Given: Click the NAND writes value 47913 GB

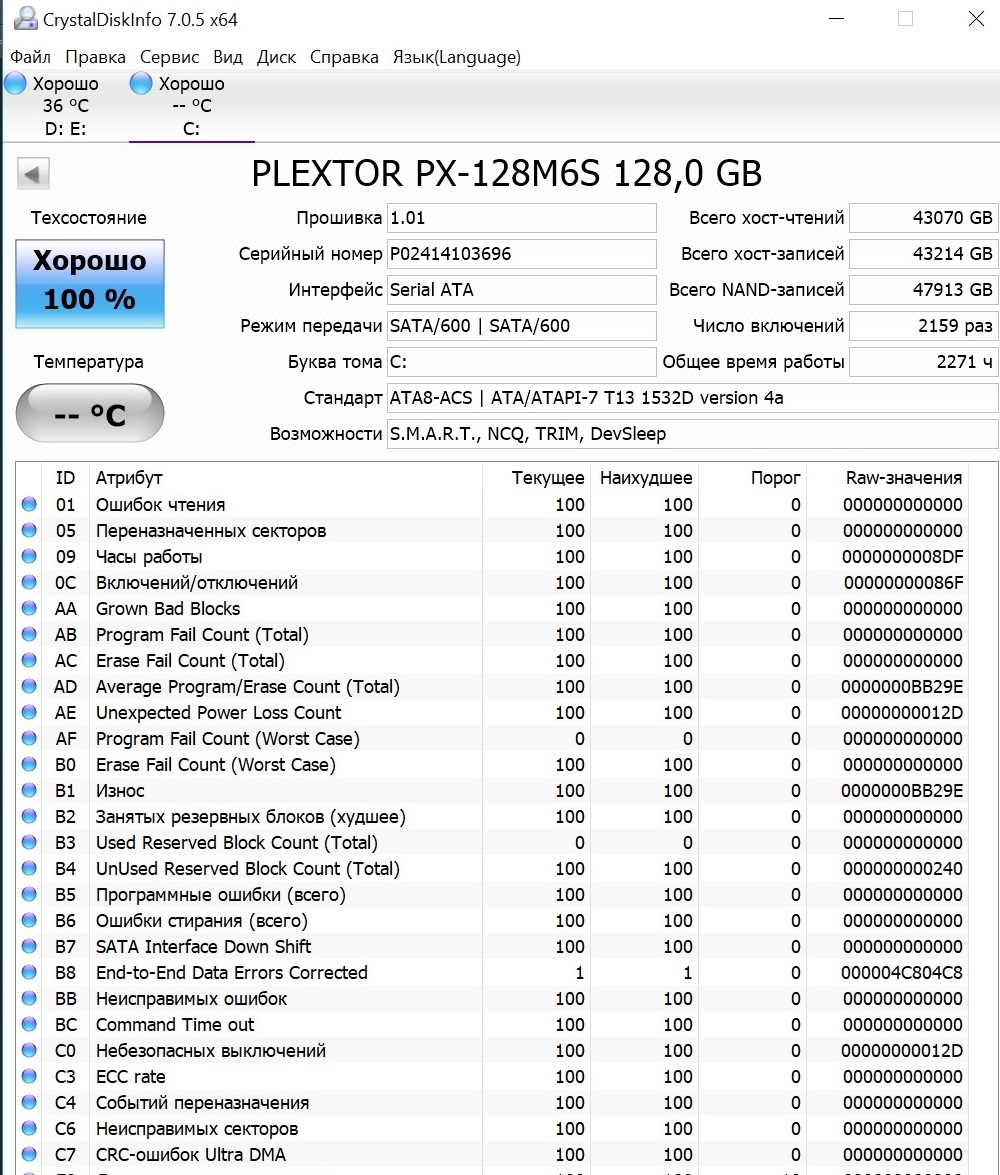Looking at the screenshot, I should tap(924, 290).
